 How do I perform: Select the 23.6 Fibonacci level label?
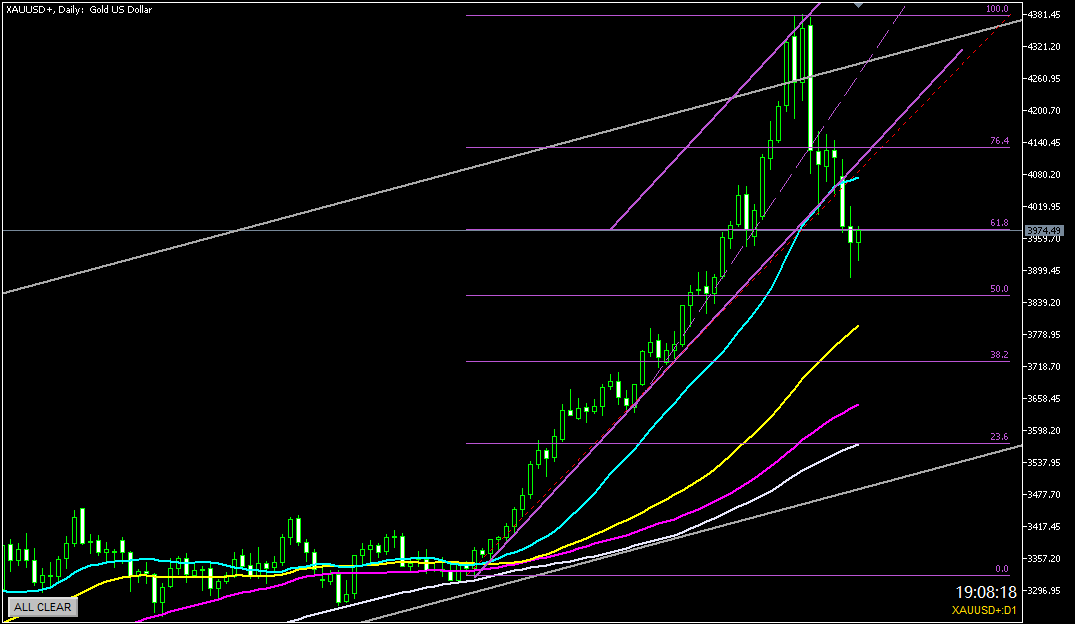(x=999, y=437)
